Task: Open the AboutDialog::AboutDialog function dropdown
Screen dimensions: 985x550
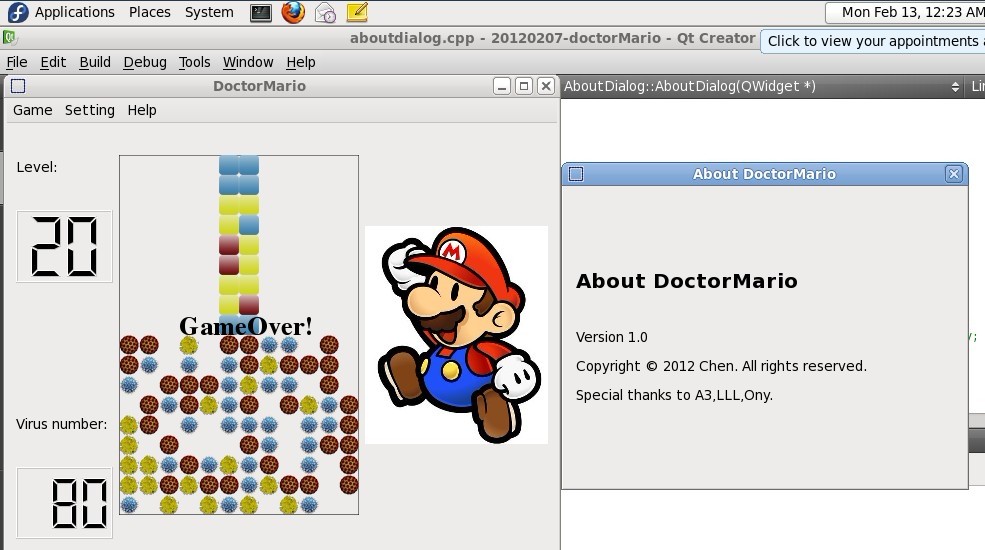Action: pos(762,87)
